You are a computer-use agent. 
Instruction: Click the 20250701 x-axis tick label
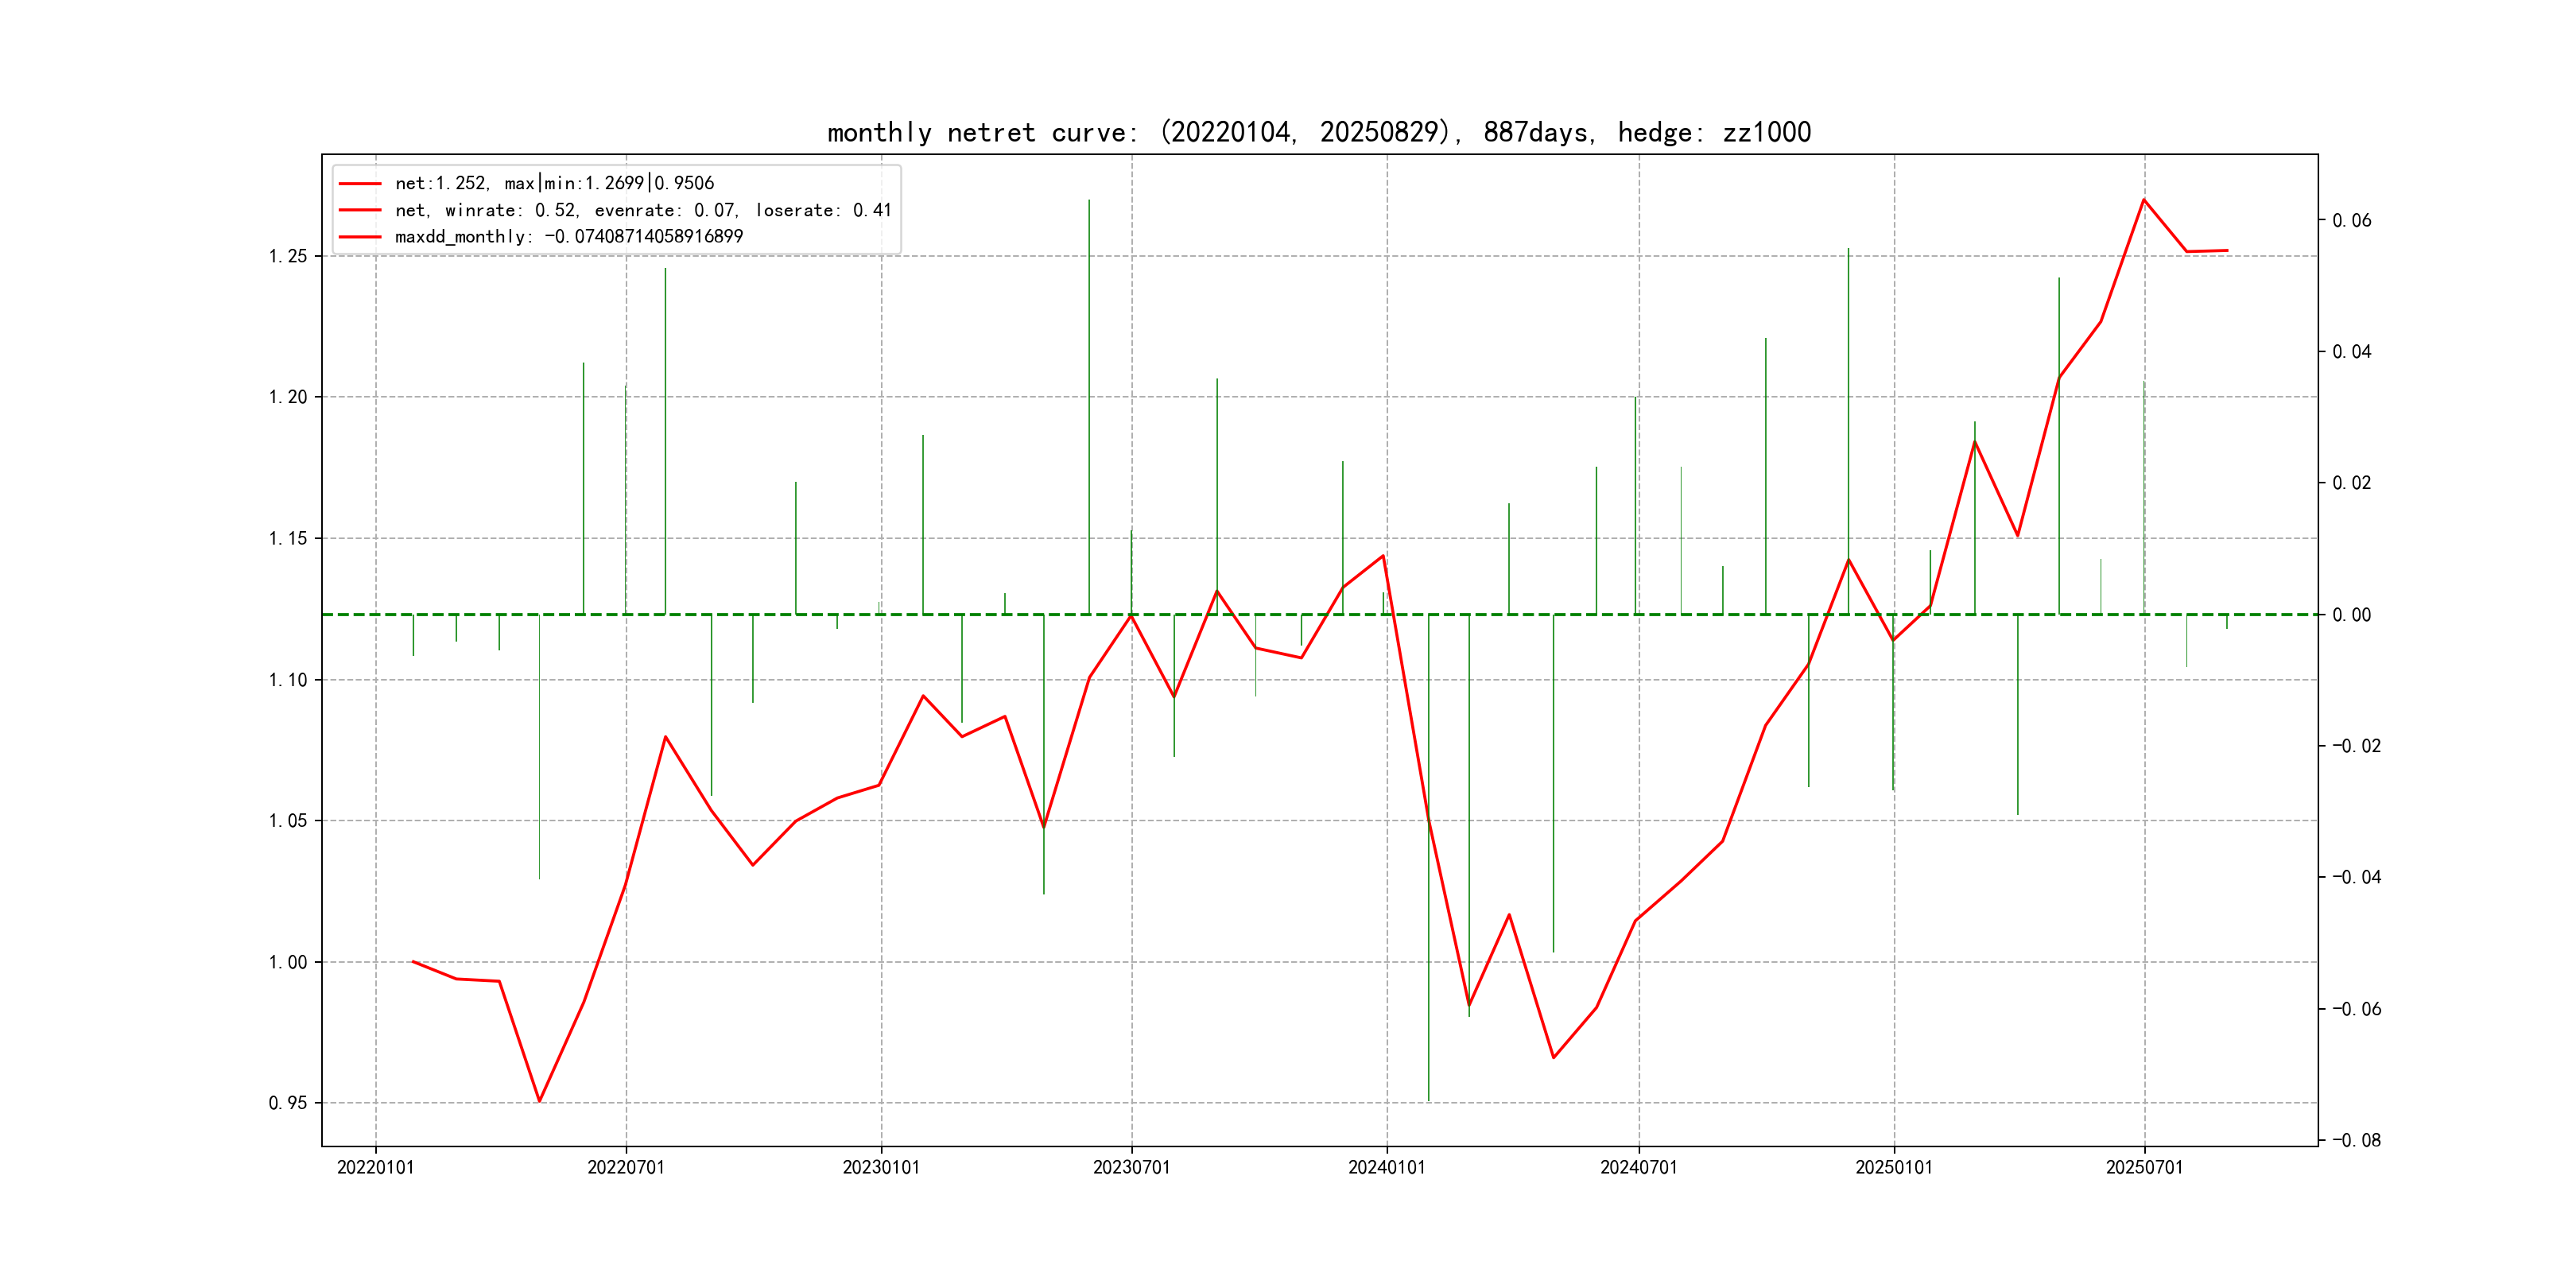click(2144, 1168)
